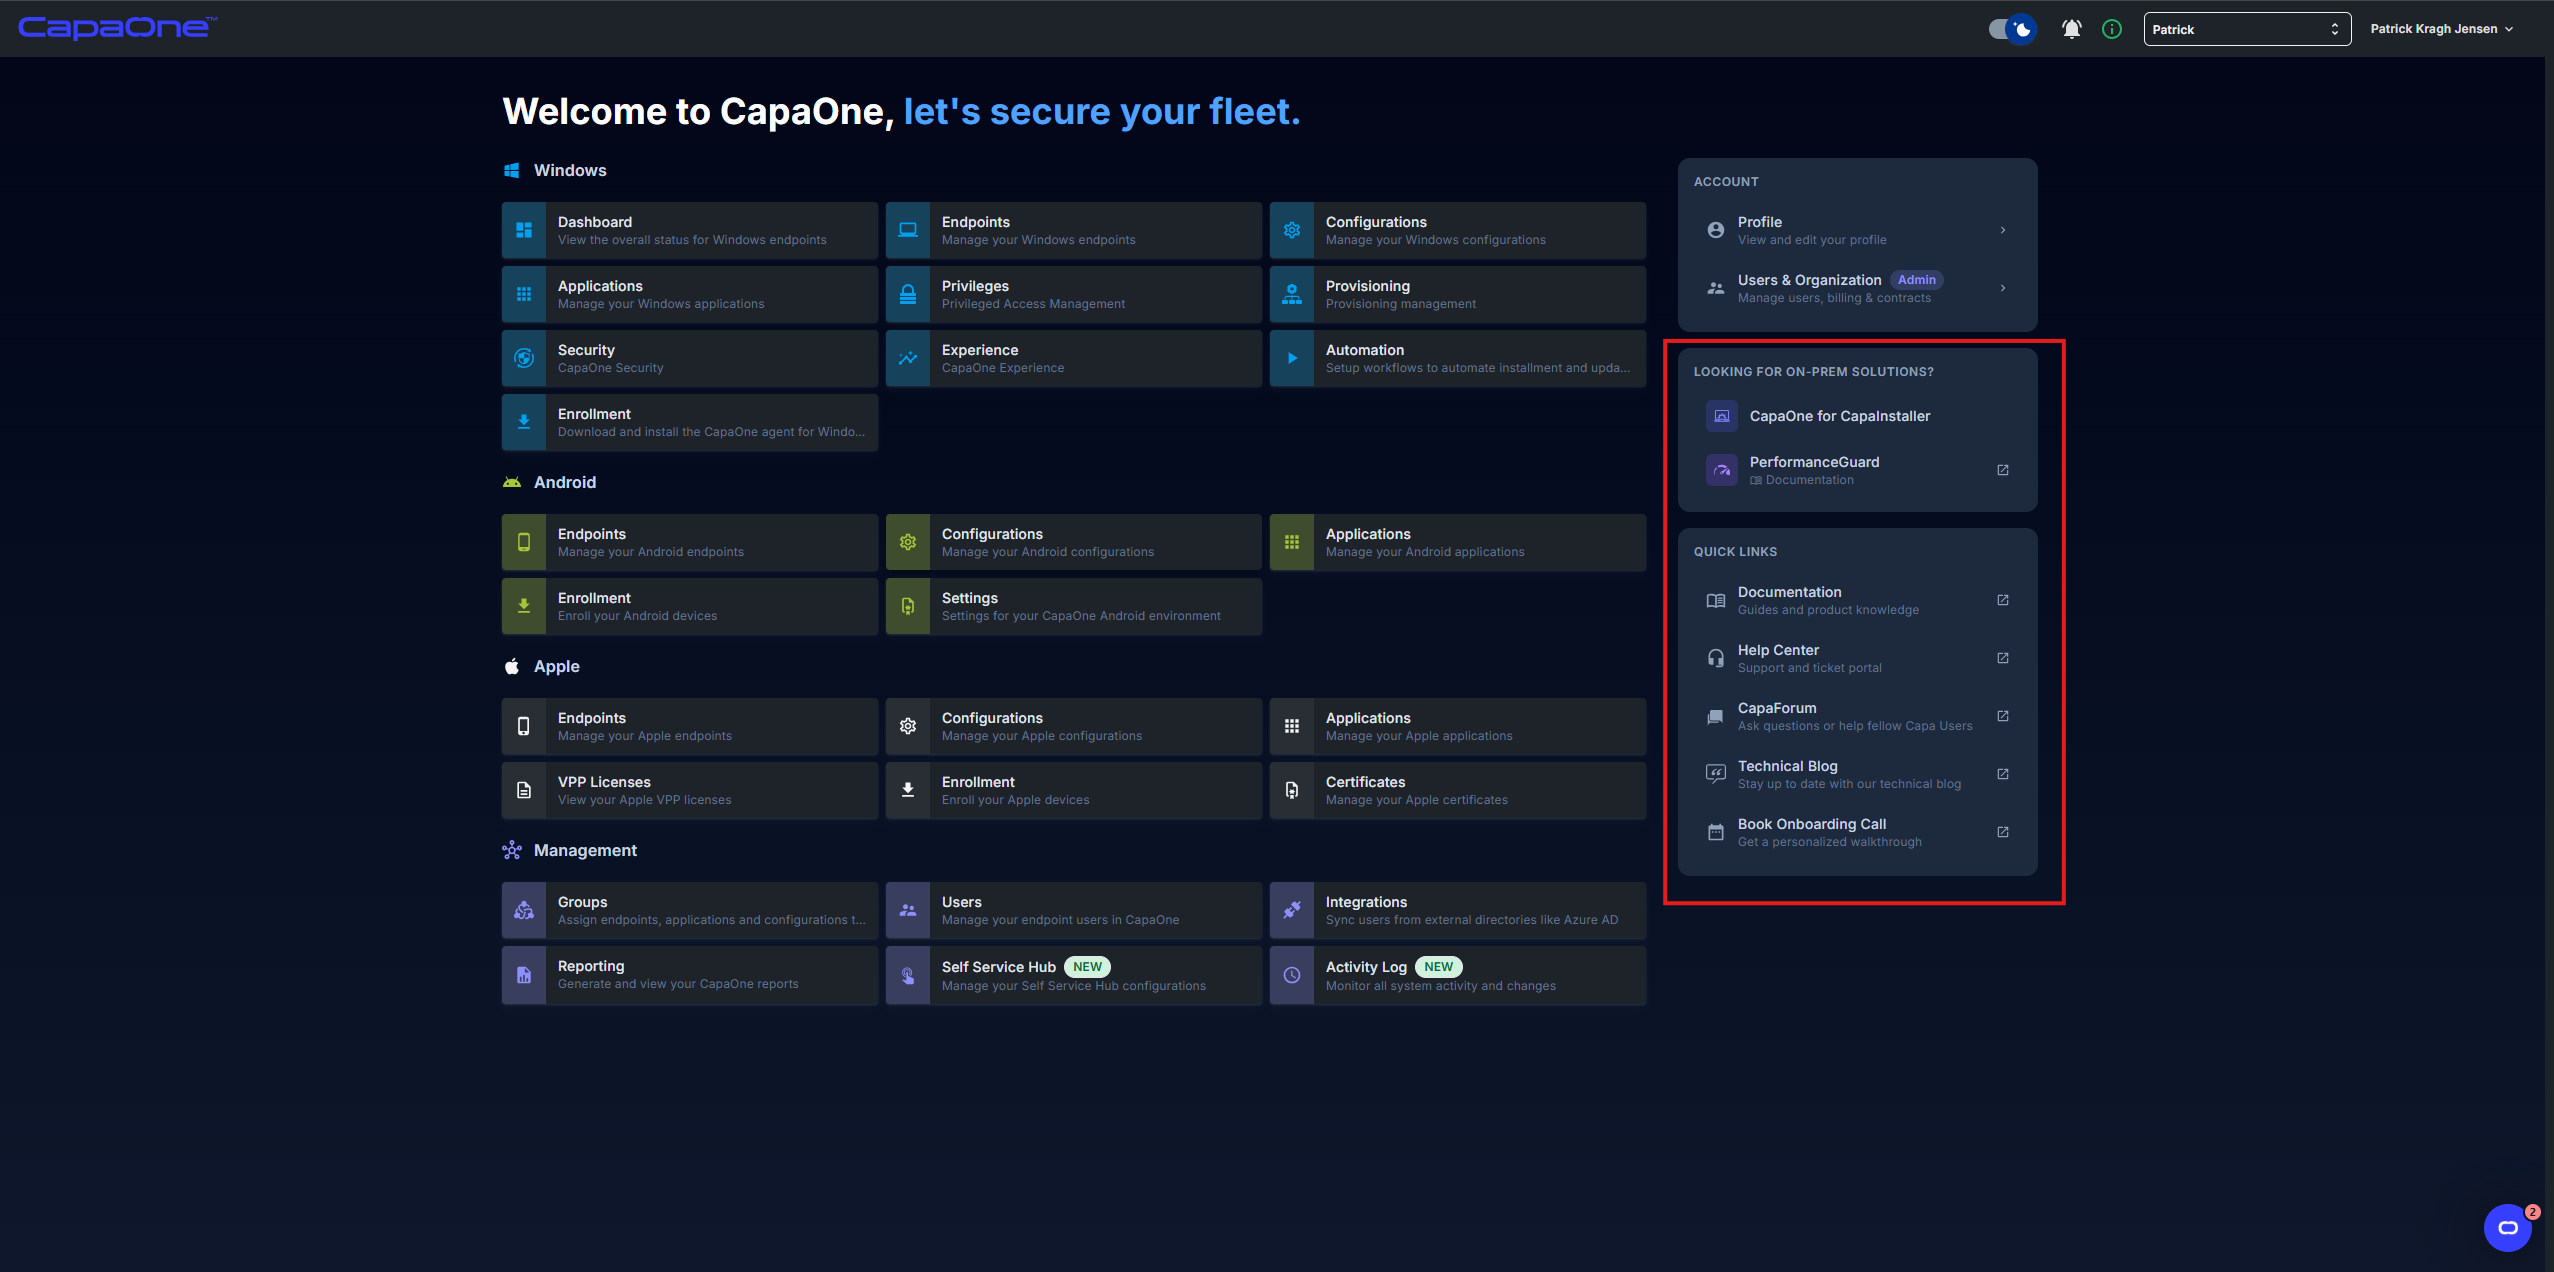Click the Android Settings icon

[x=908, y=606]
